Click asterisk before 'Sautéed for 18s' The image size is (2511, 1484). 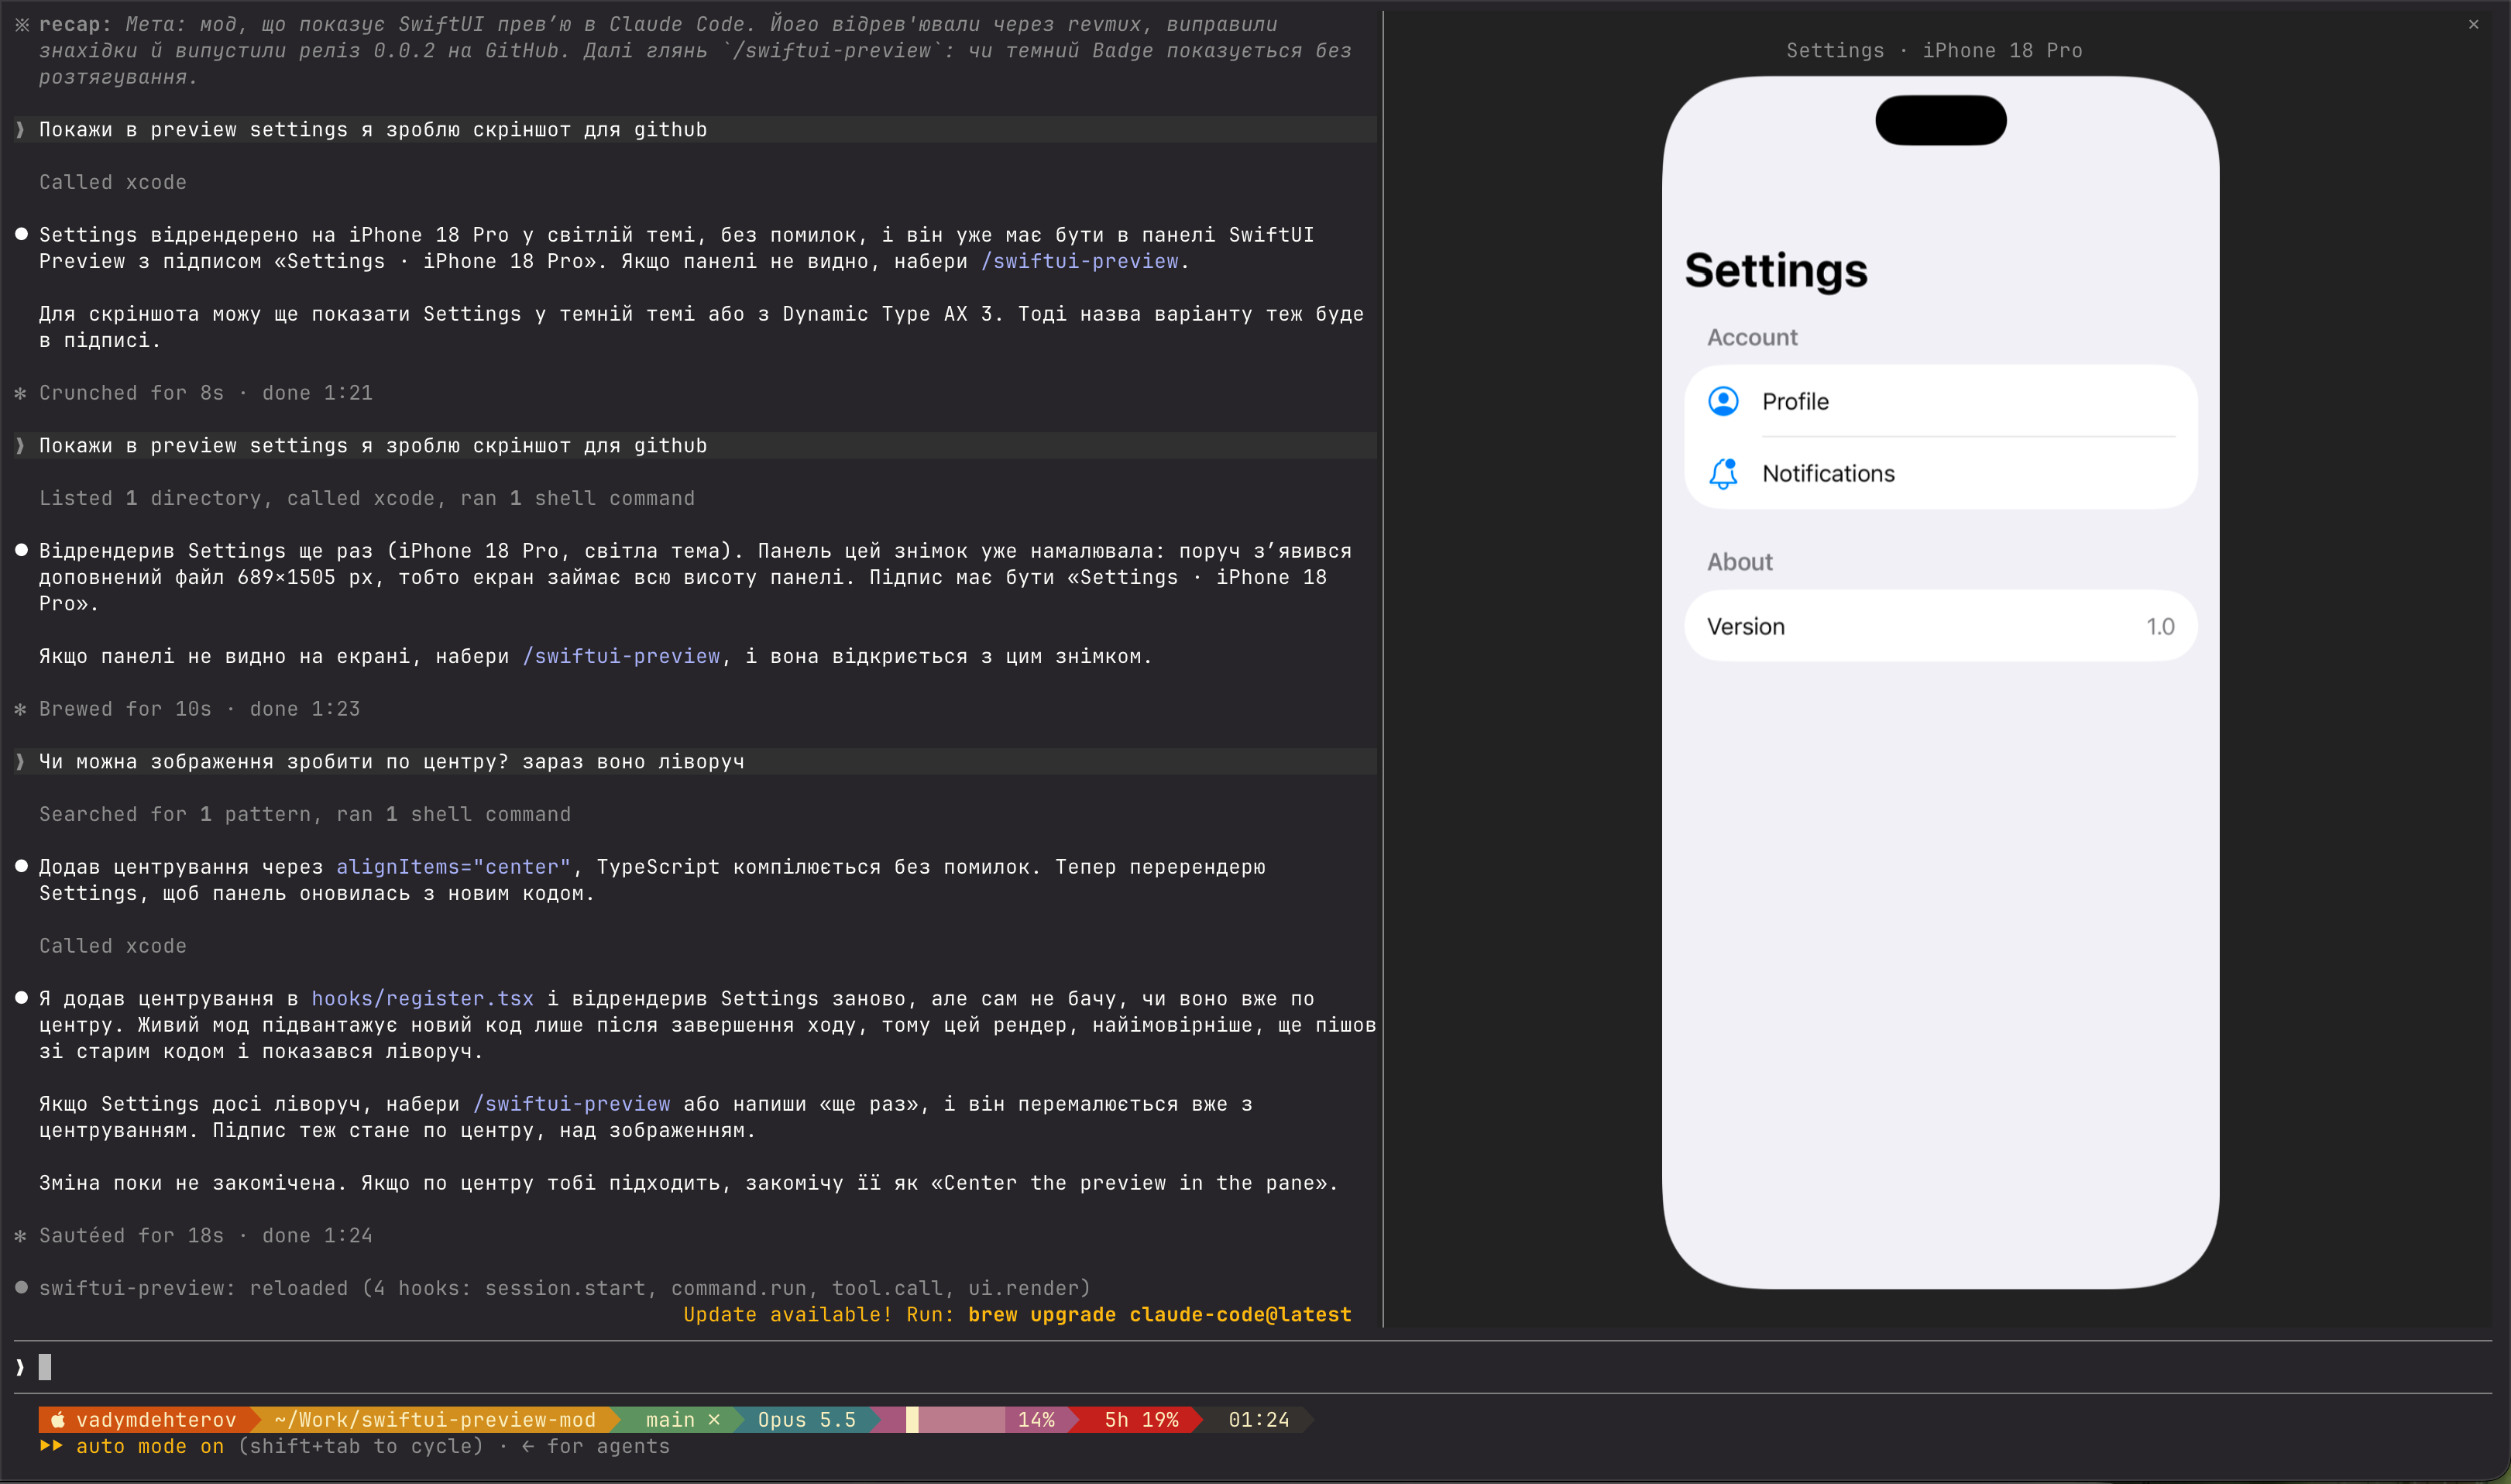click(x=21, y=1237)
